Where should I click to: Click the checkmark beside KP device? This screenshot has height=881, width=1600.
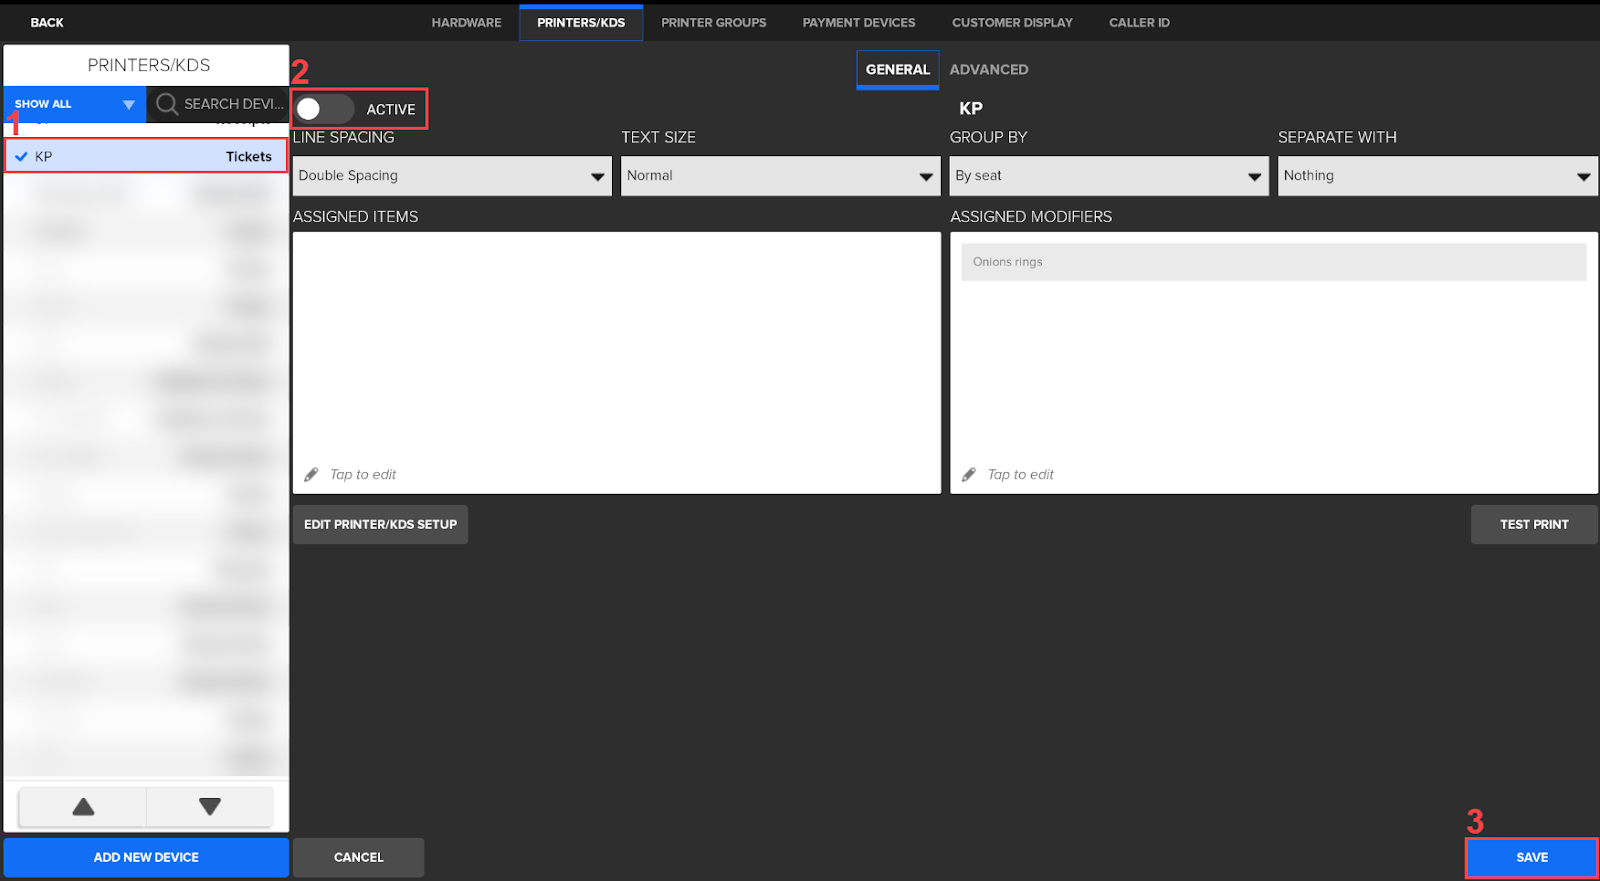21,157
